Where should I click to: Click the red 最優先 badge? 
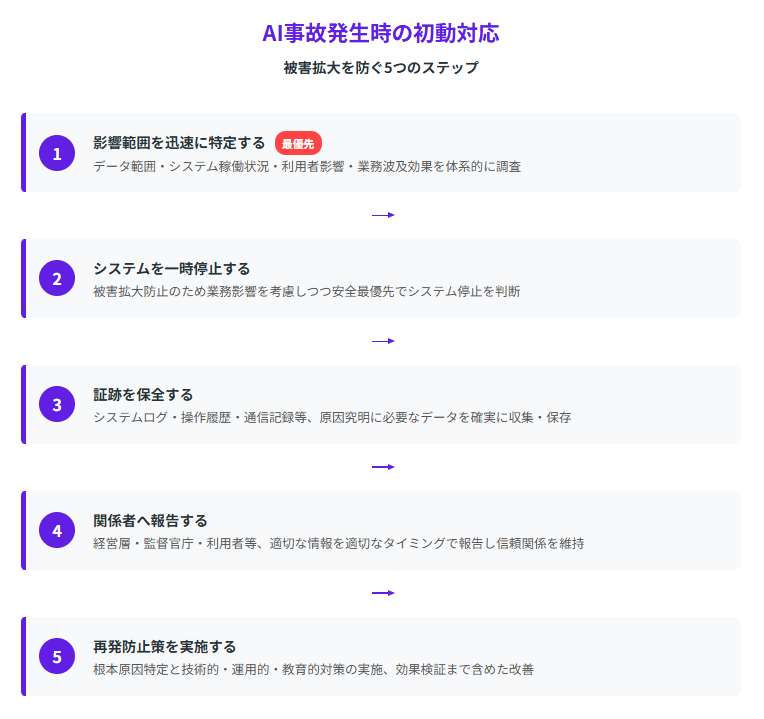click(298, 143)
